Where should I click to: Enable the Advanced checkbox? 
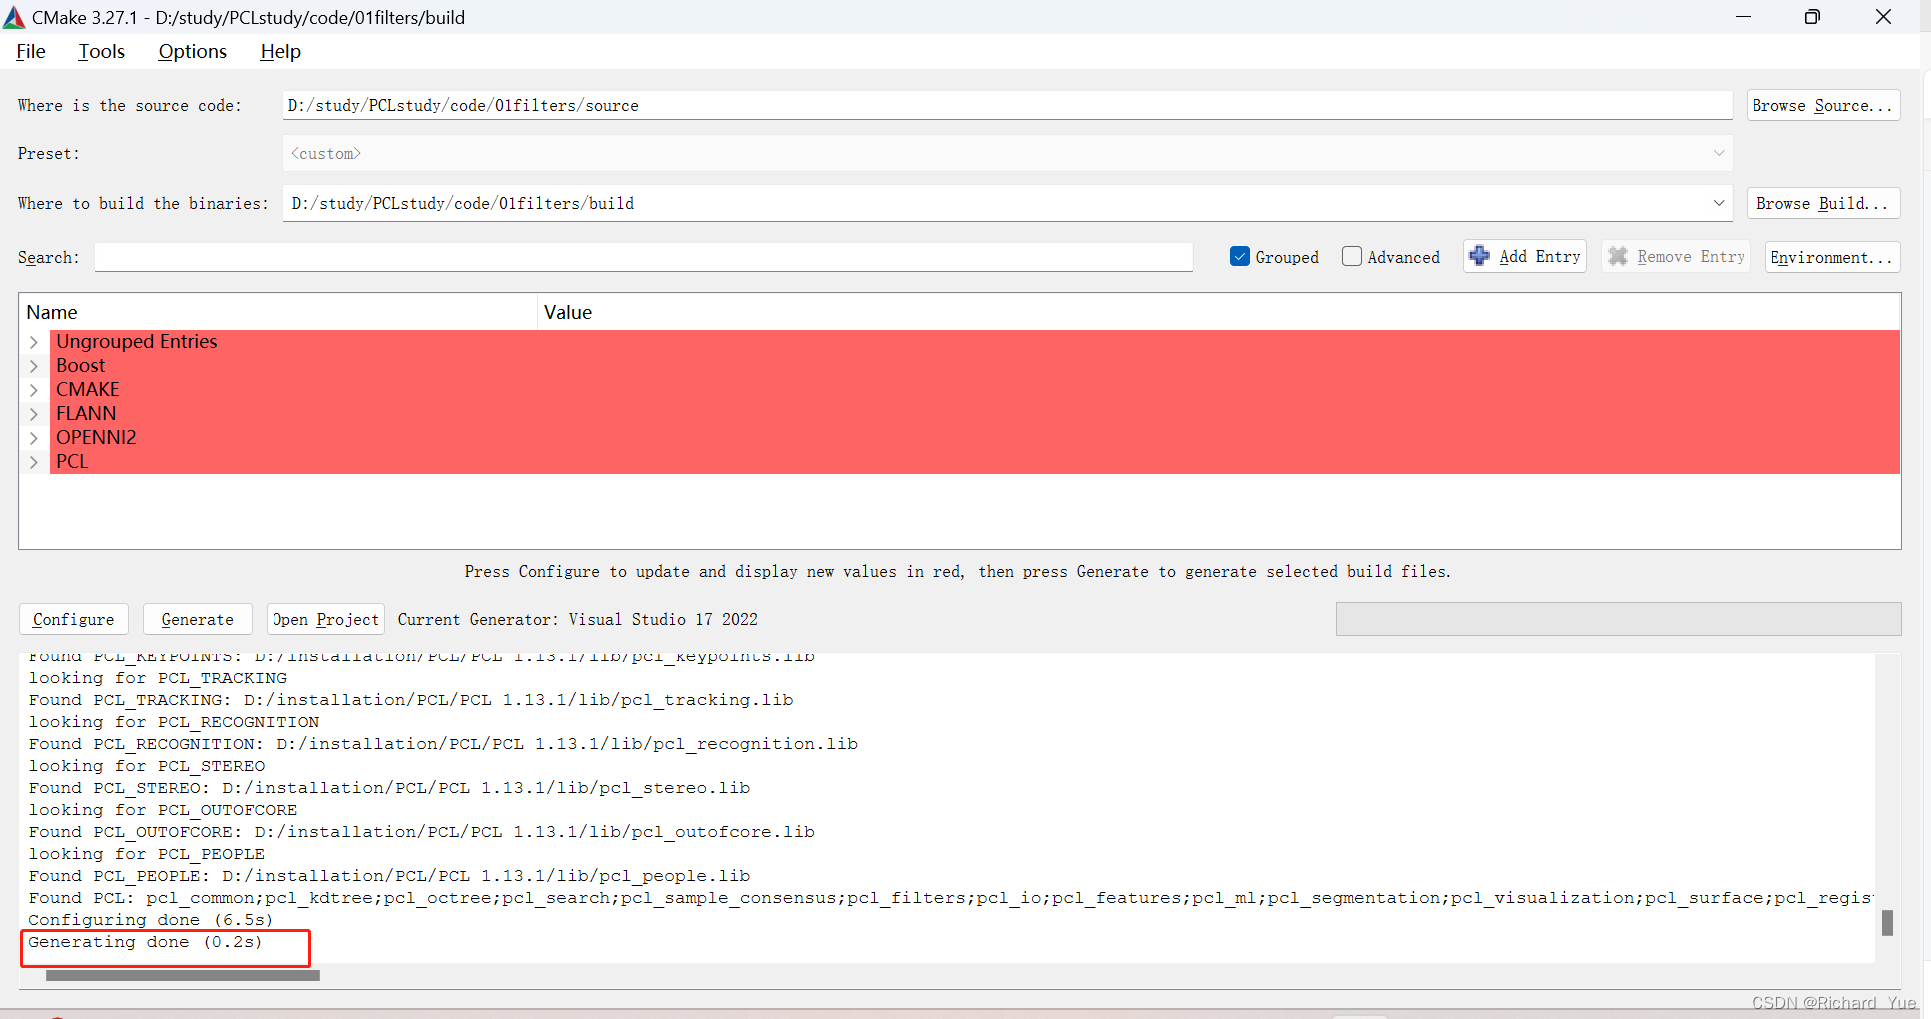tap(1351, 257)
